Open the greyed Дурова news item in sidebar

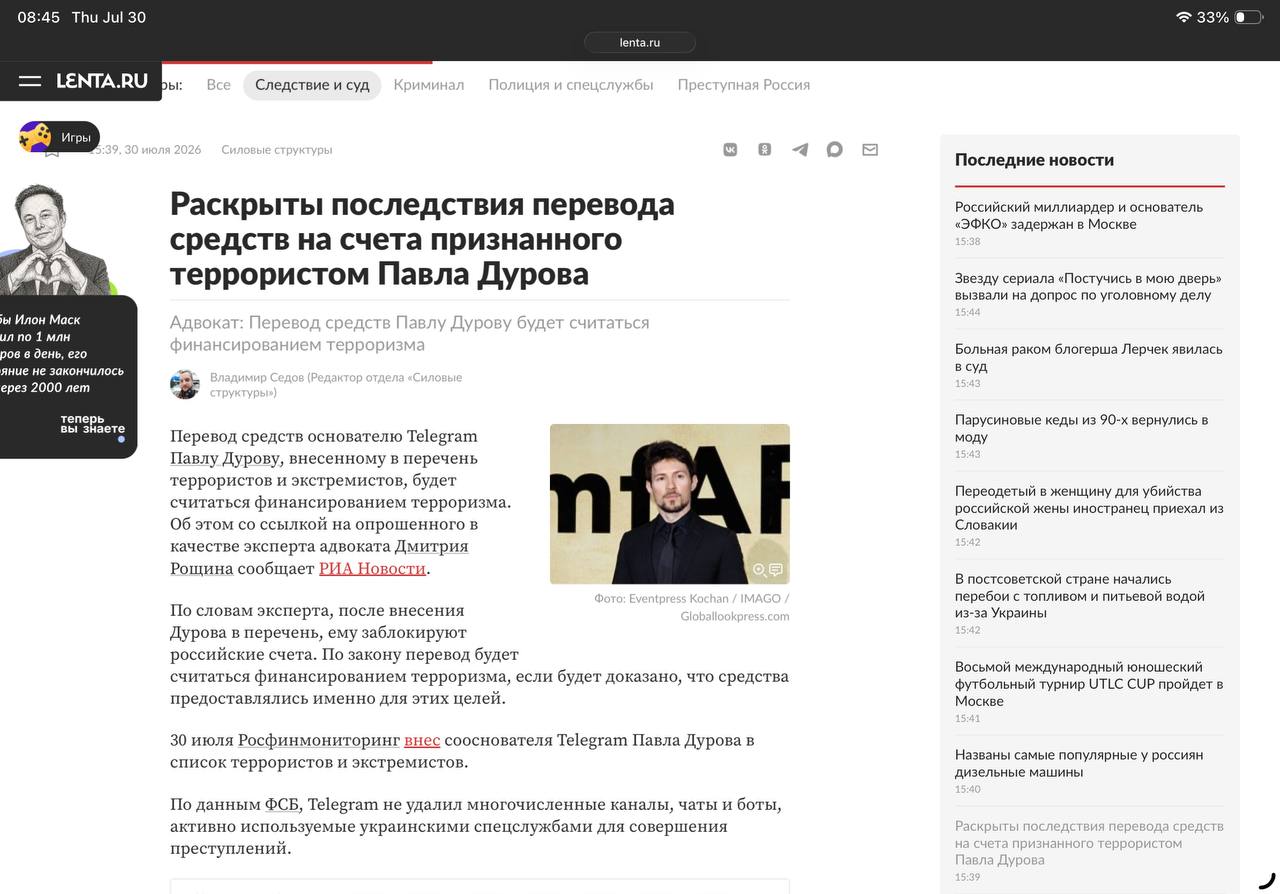point(1089,843)
